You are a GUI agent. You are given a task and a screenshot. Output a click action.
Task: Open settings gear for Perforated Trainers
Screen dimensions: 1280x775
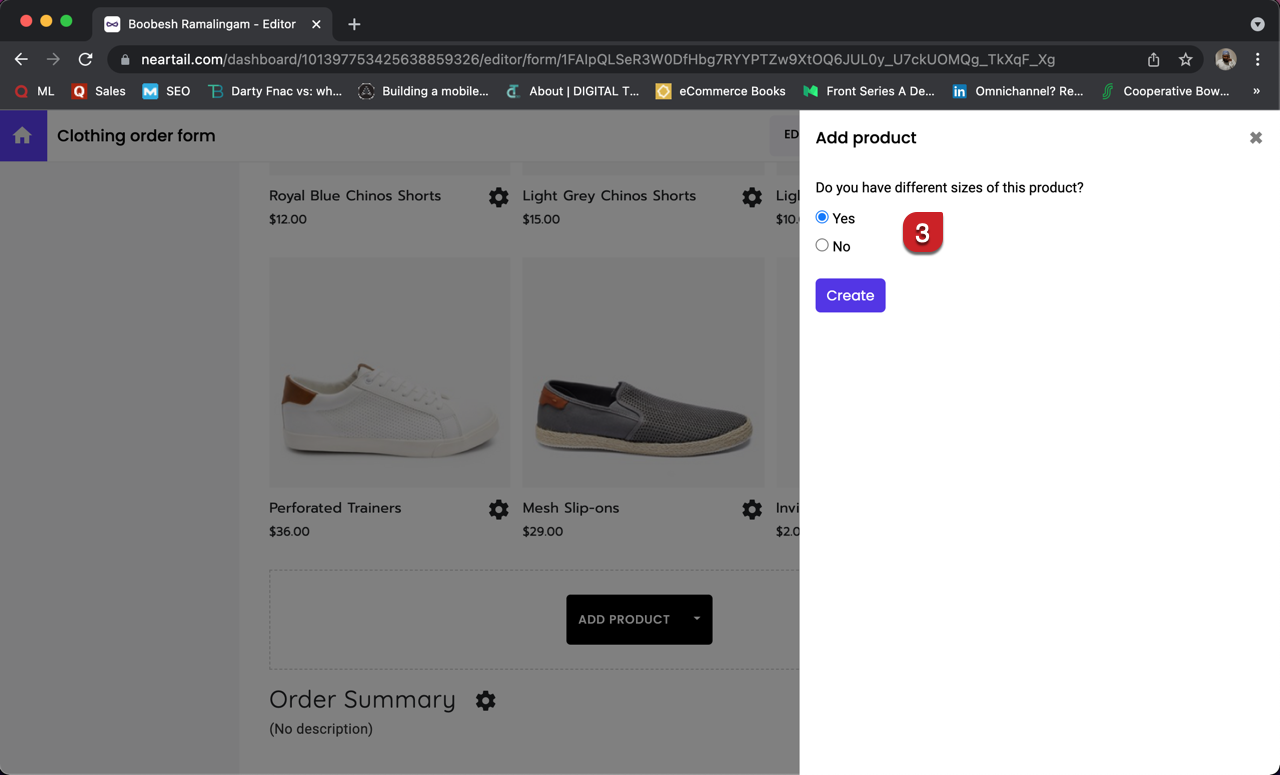pos(498,510)
